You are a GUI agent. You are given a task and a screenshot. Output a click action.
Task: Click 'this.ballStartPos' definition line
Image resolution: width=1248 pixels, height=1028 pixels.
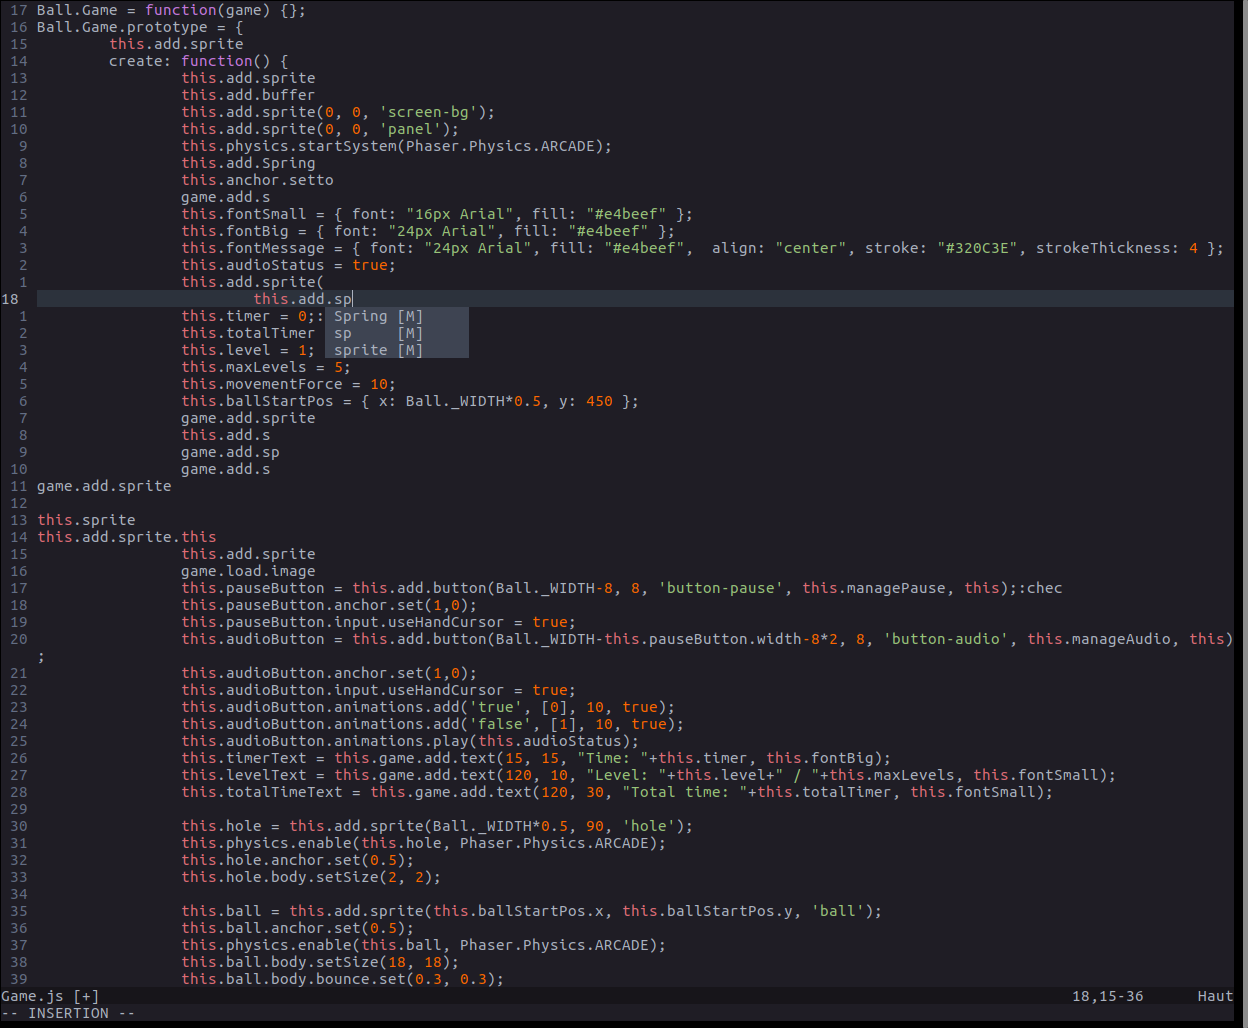click(x=410, y=401)
